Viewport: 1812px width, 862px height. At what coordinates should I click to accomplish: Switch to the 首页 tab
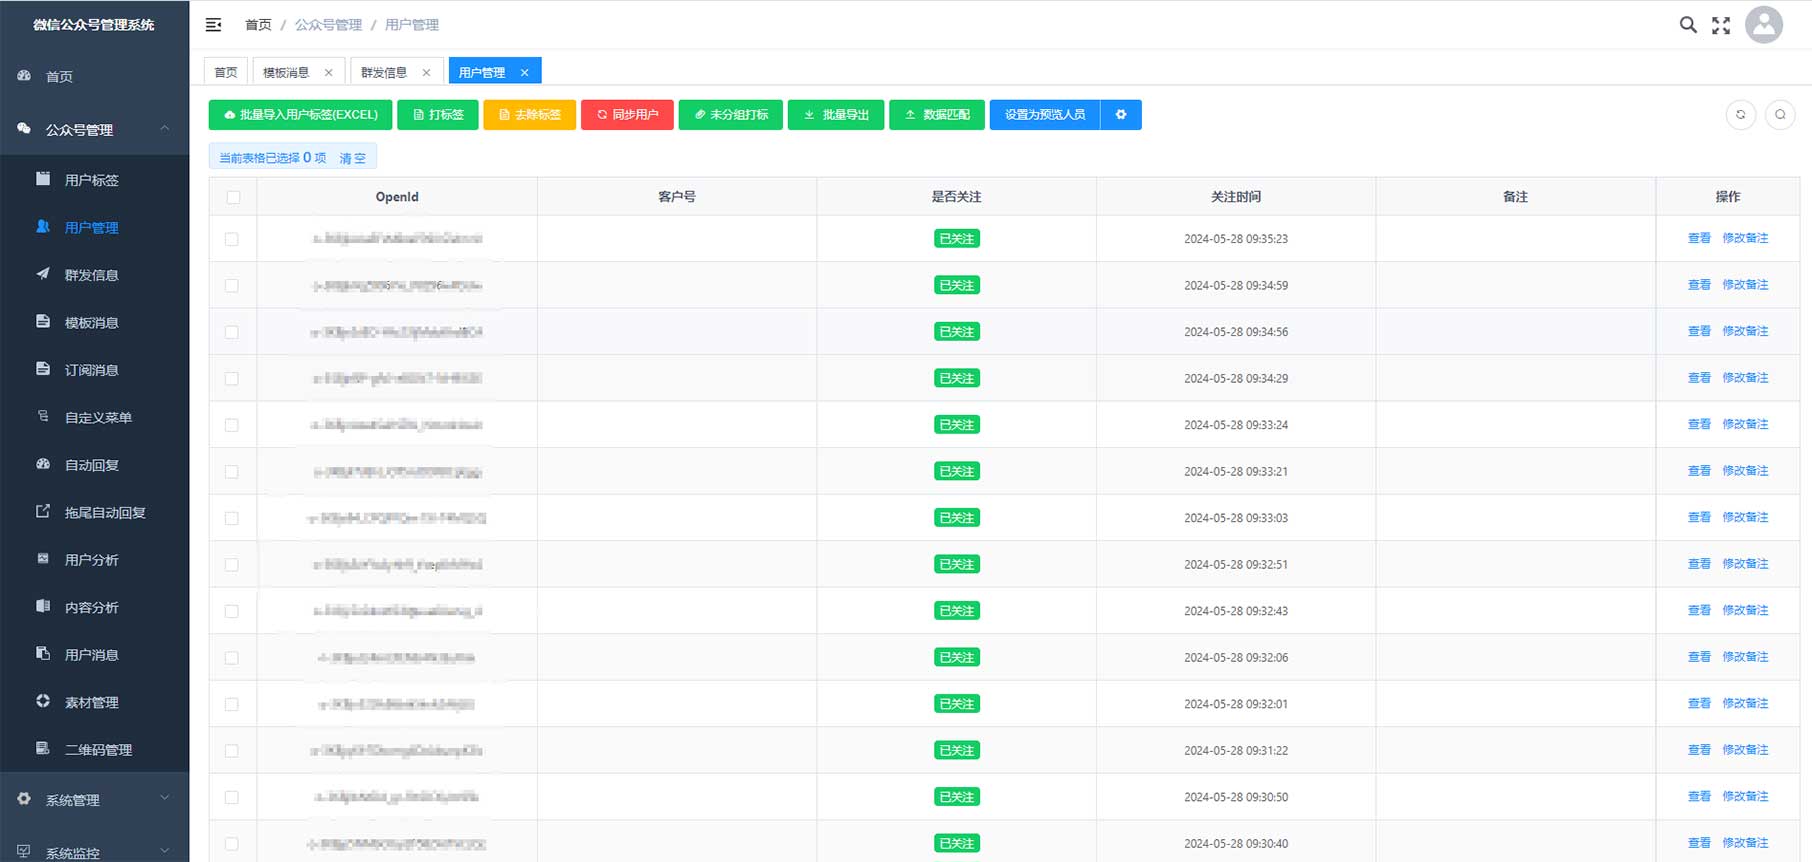pos(226,73)
